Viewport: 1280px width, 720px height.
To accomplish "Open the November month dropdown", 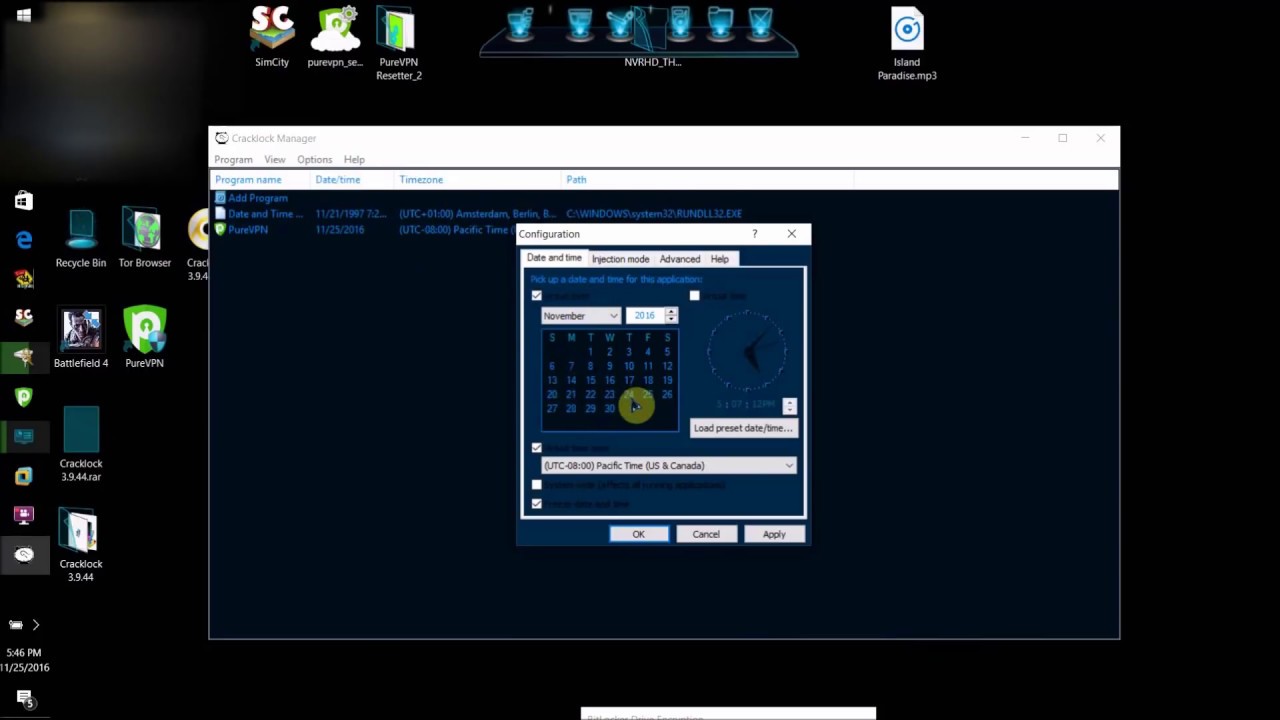I will (x=581, y=315).
